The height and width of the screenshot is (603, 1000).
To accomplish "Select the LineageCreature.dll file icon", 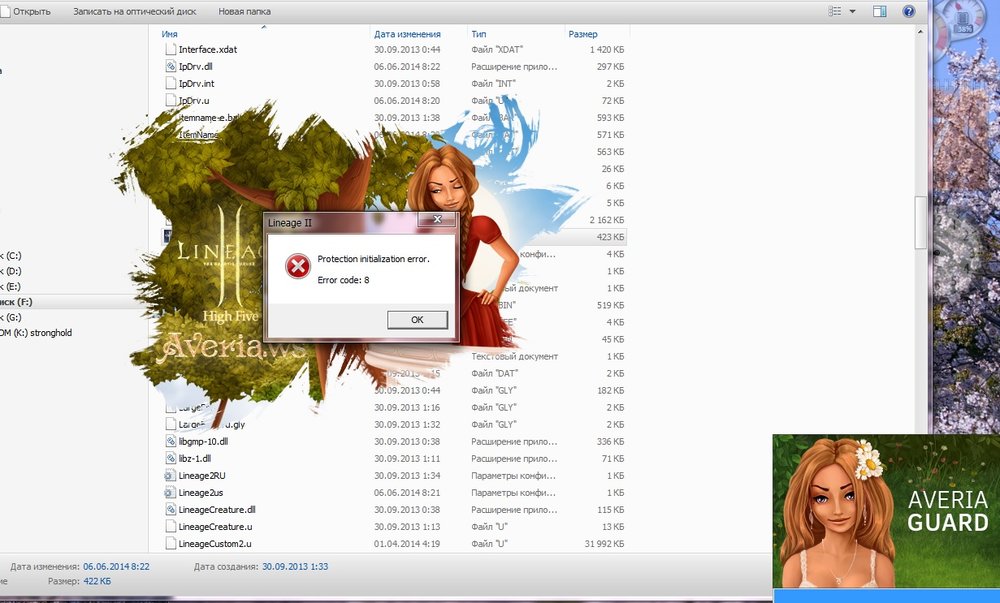I will point(170,509).
